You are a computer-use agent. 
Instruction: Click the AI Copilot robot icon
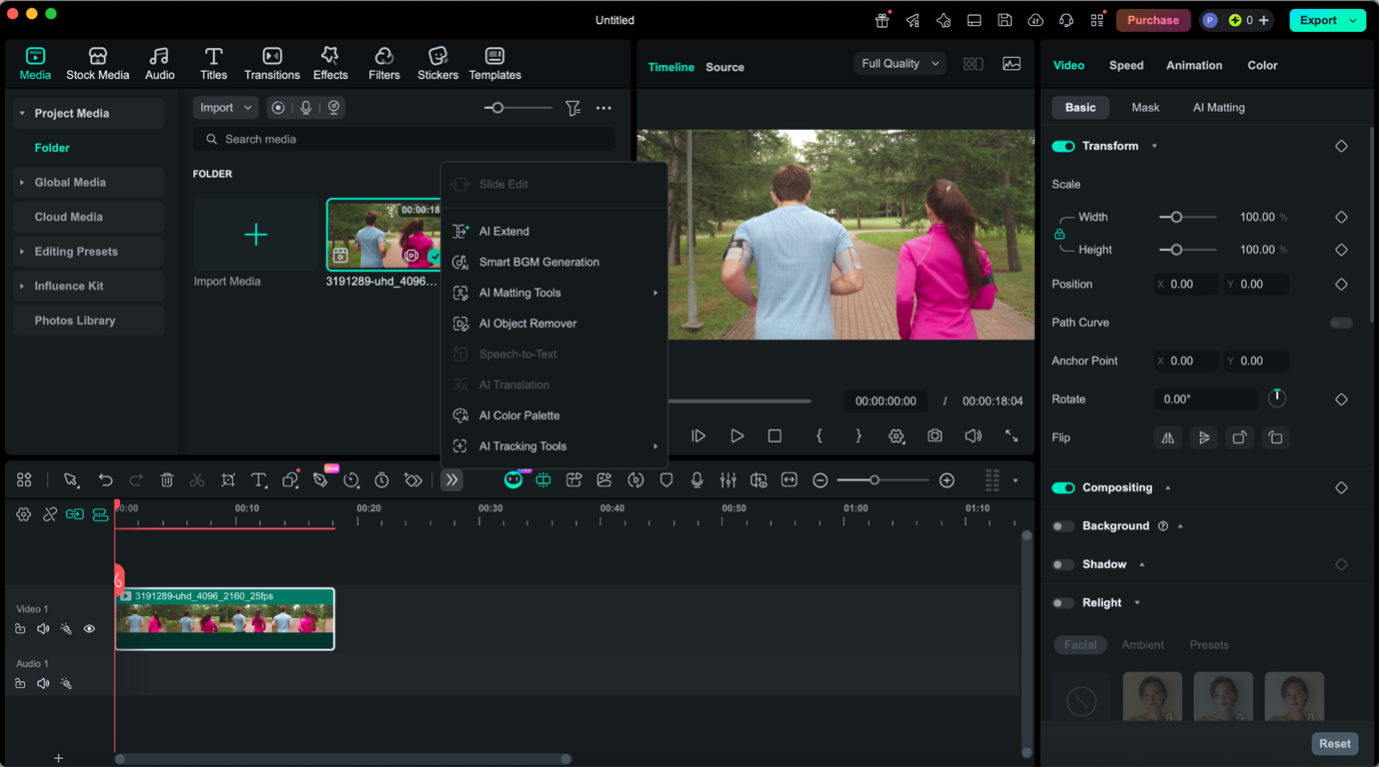513,480
